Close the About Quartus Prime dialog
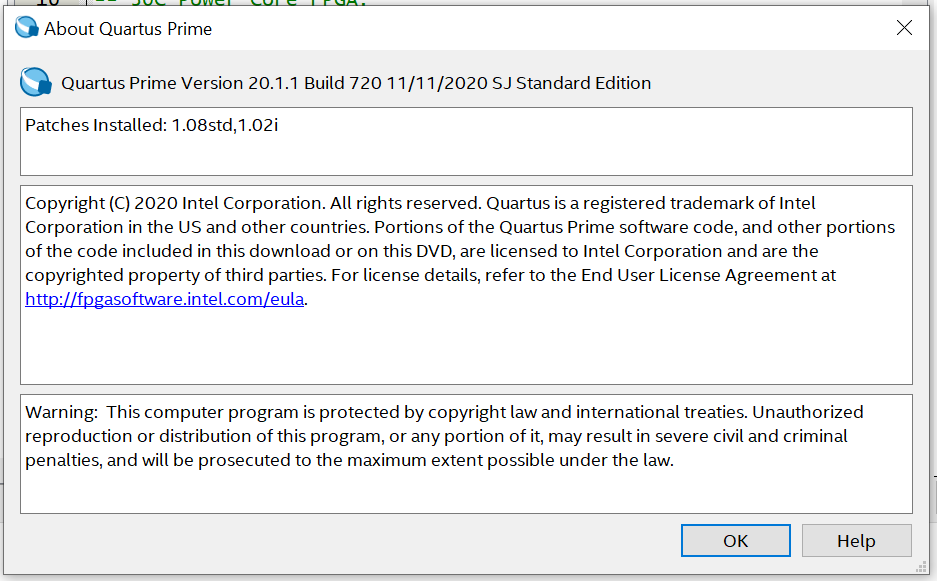The height and width of the screenshot is (581, 937). pyautogui.click(x=904, y=28)
